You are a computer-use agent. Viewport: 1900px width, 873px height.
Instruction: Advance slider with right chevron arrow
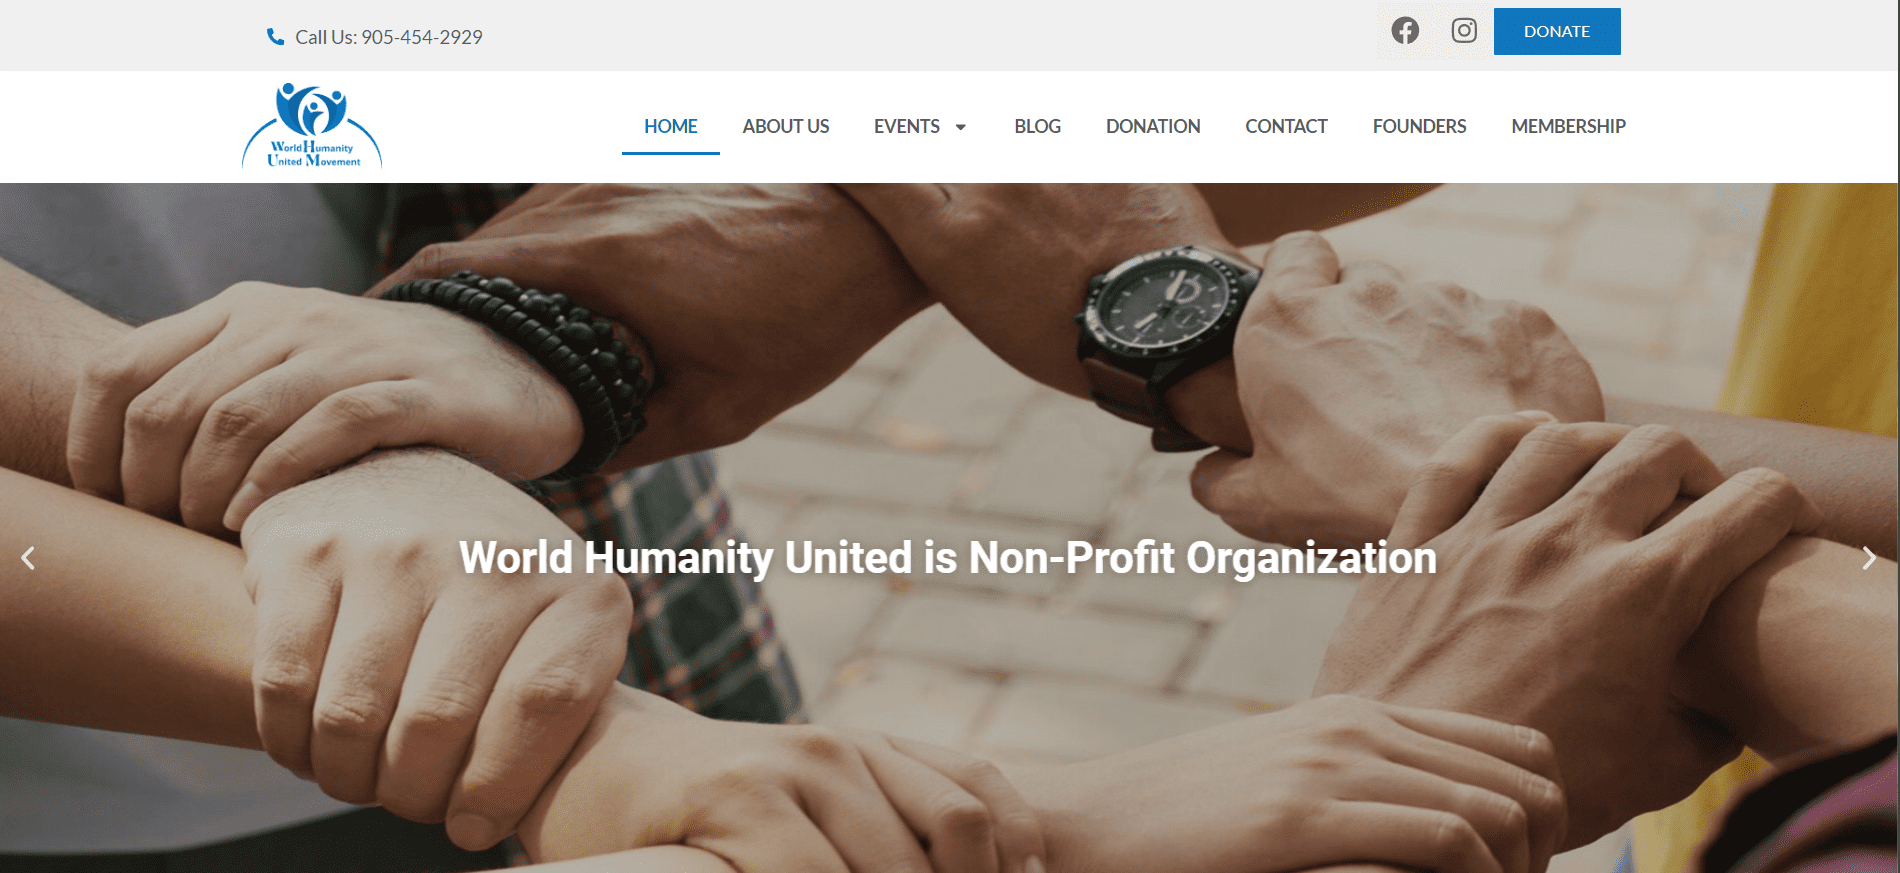[x=1869, y=558]
